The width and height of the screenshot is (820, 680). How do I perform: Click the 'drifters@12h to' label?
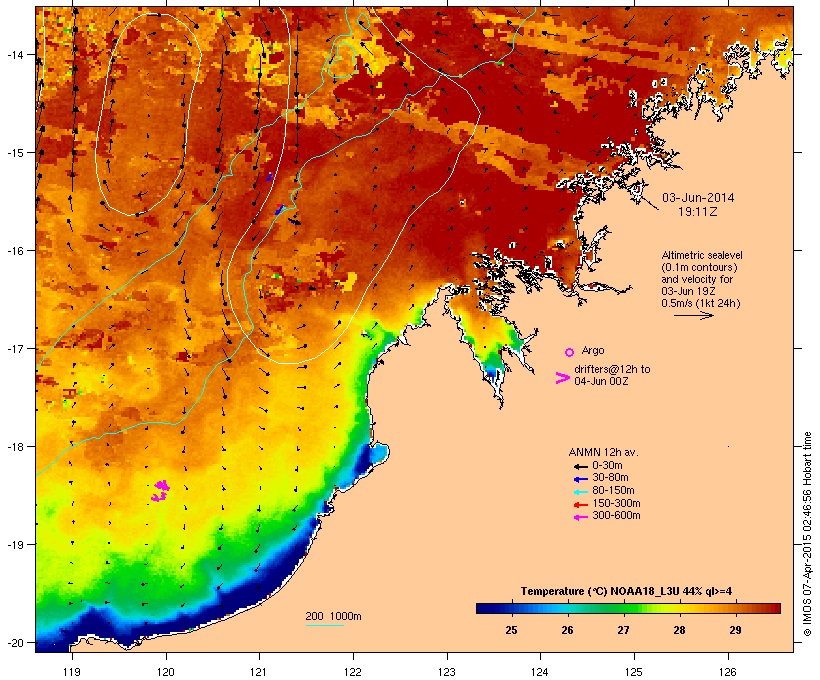612,369
